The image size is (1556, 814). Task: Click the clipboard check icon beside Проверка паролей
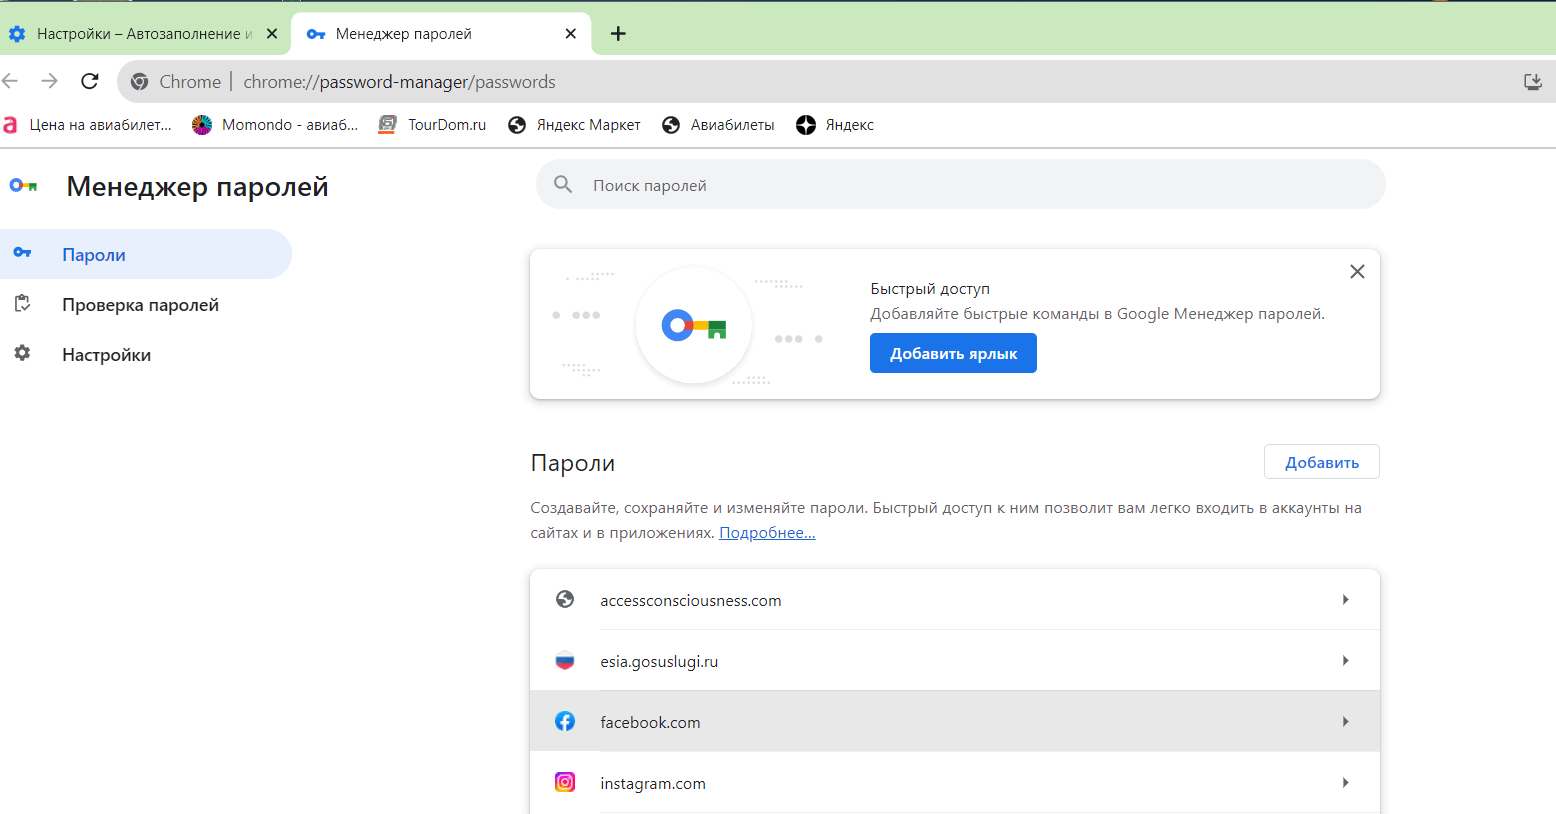22,303
